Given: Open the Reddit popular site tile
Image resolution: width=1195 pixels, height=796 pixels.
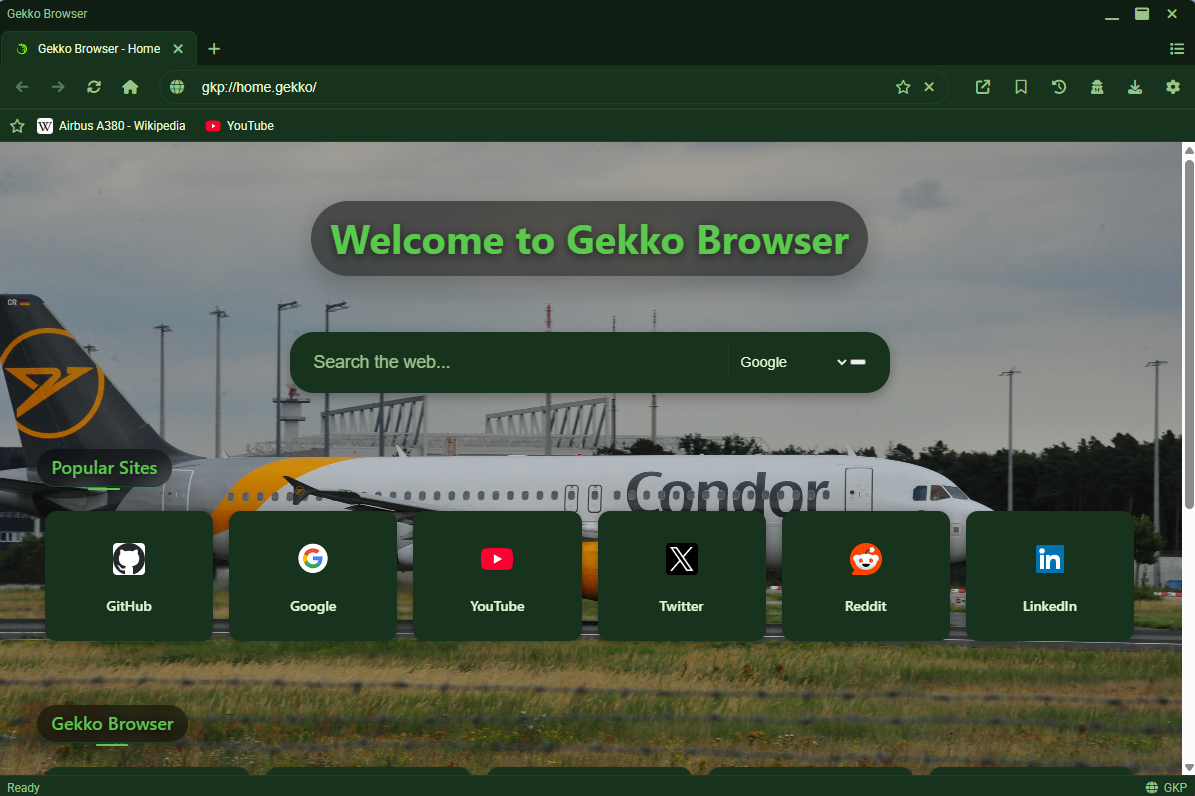Looking at the screenshot, I should (866, 576).
